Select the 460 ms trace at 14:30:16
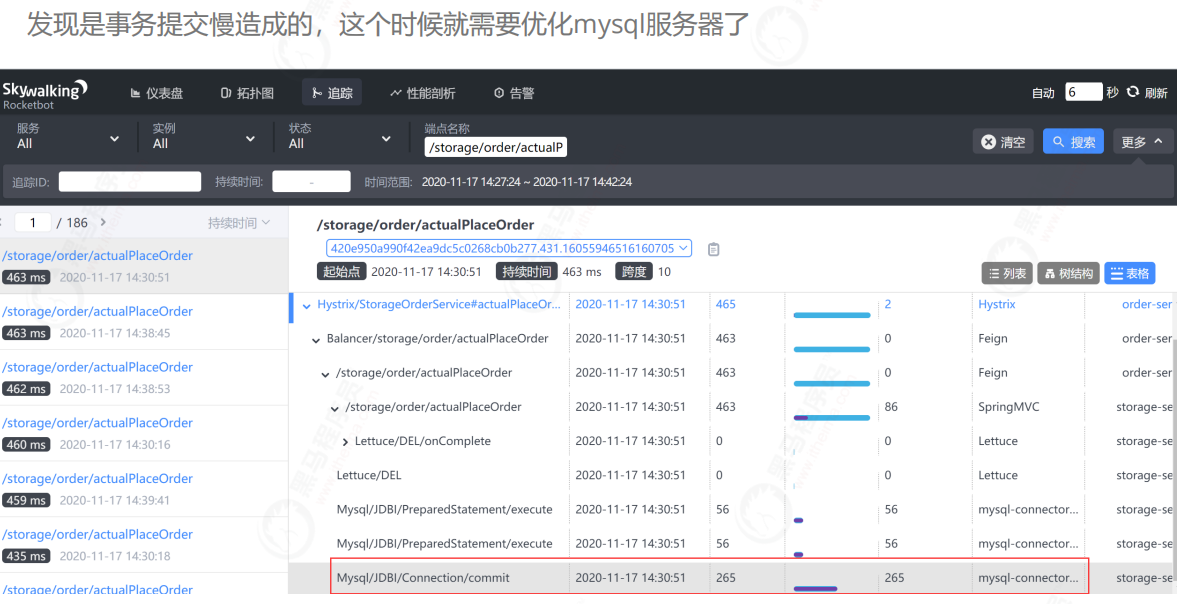The height and width of the screenshot is (604, 1179). click(x=144, y=433)
